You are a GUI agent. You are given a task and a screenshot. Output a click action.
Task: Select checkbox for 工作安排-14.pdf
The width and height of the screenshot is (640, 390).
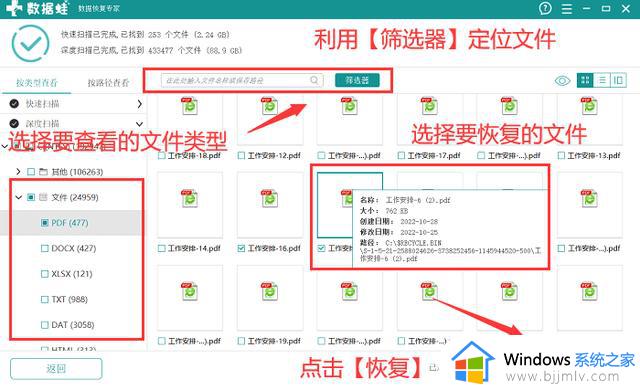tap(162, 248)
